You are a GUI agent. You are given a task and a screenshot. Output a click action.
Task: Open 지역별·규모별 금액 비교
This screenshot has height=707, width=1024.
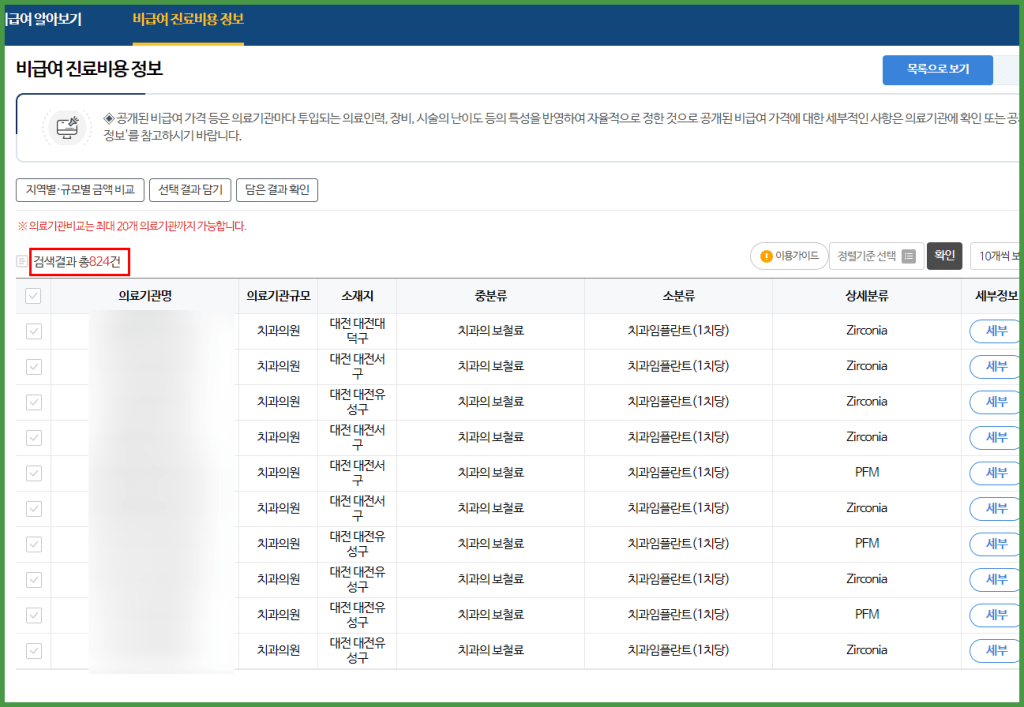80,190
